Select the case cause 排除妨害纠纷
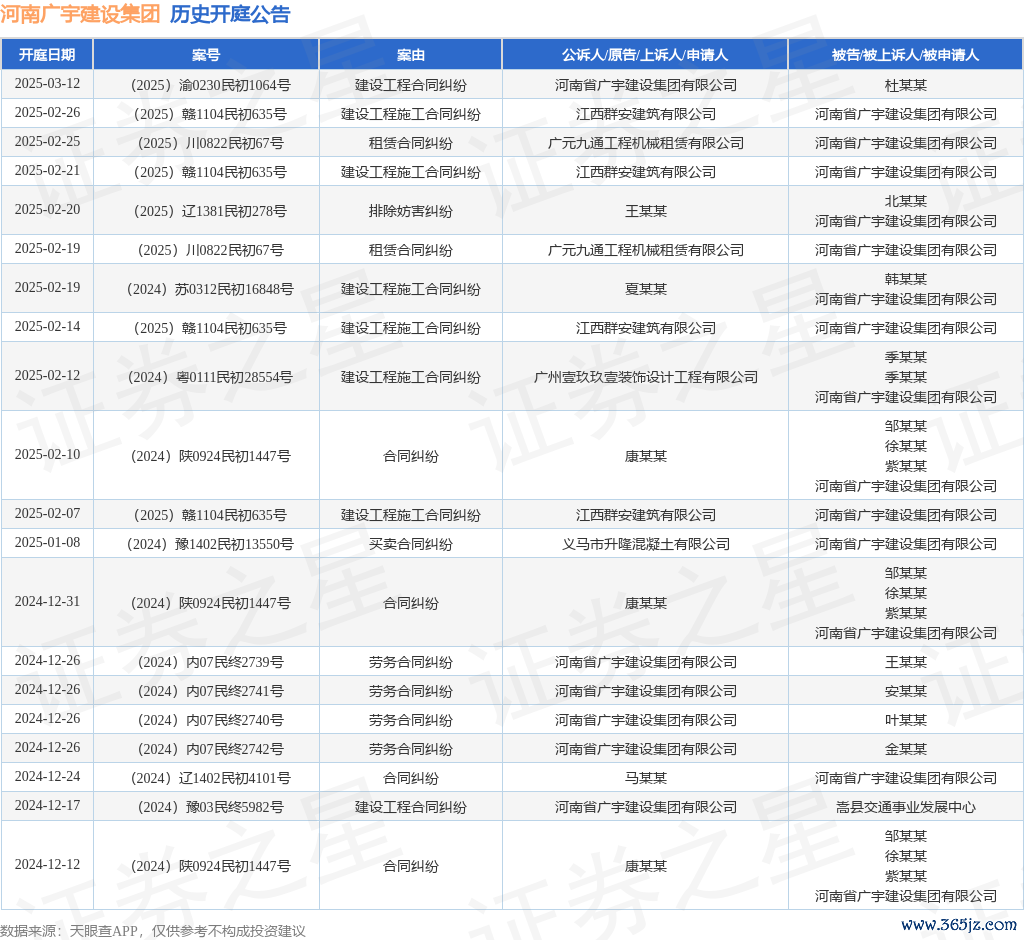 tap(410, 210)
